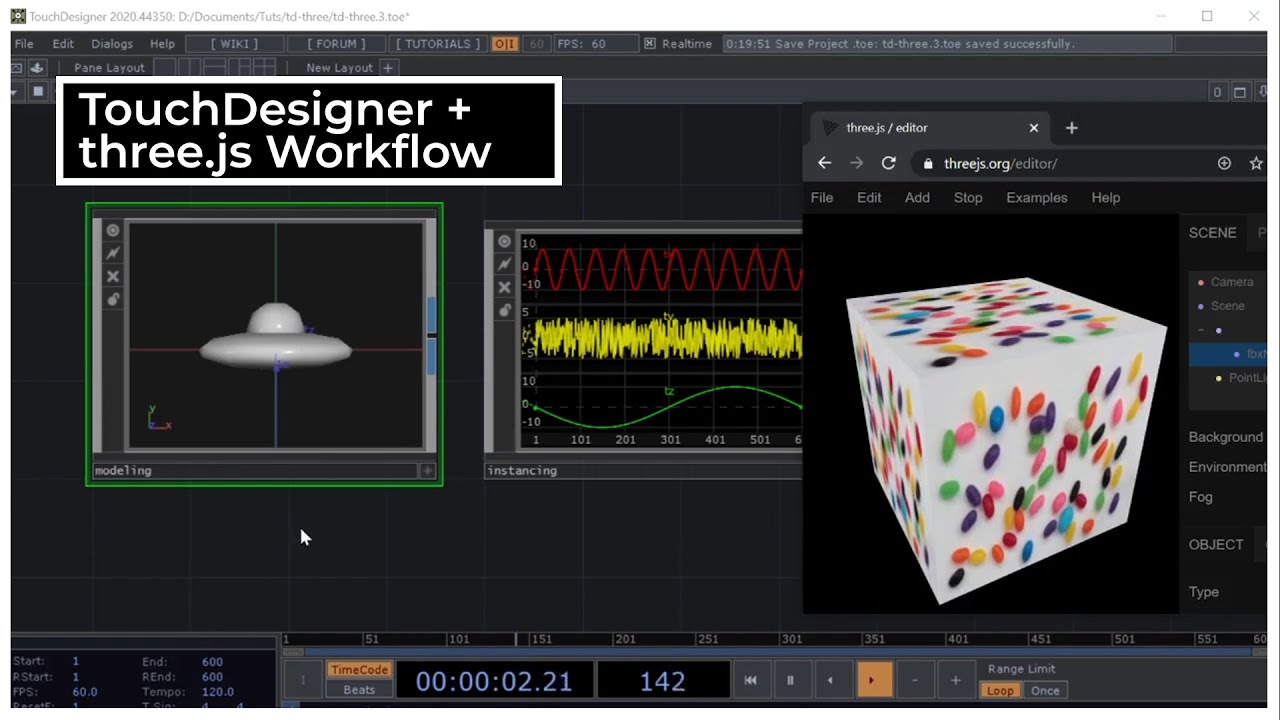
Task: Select single pane layout icon
Action: 164,67
